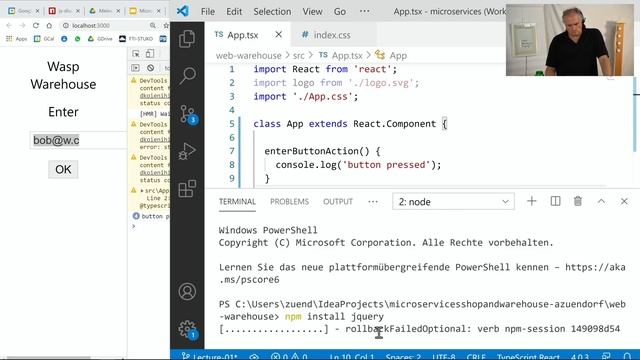640x360 pixels.
Task: Open the hidden menu items ellipsis after Go
Action: coord(364,11)
